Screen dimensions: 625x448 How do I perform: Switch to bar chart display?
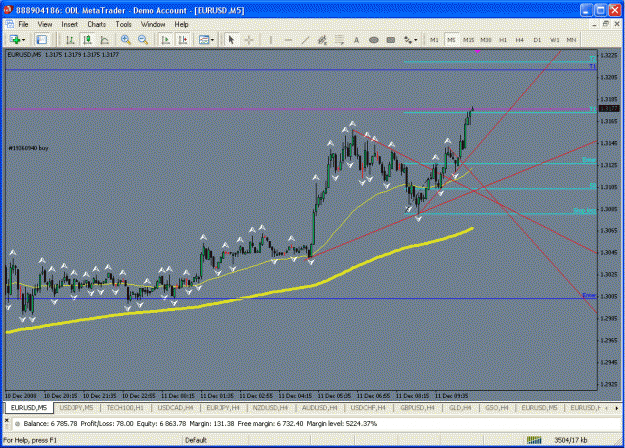(x=70, y=40)
